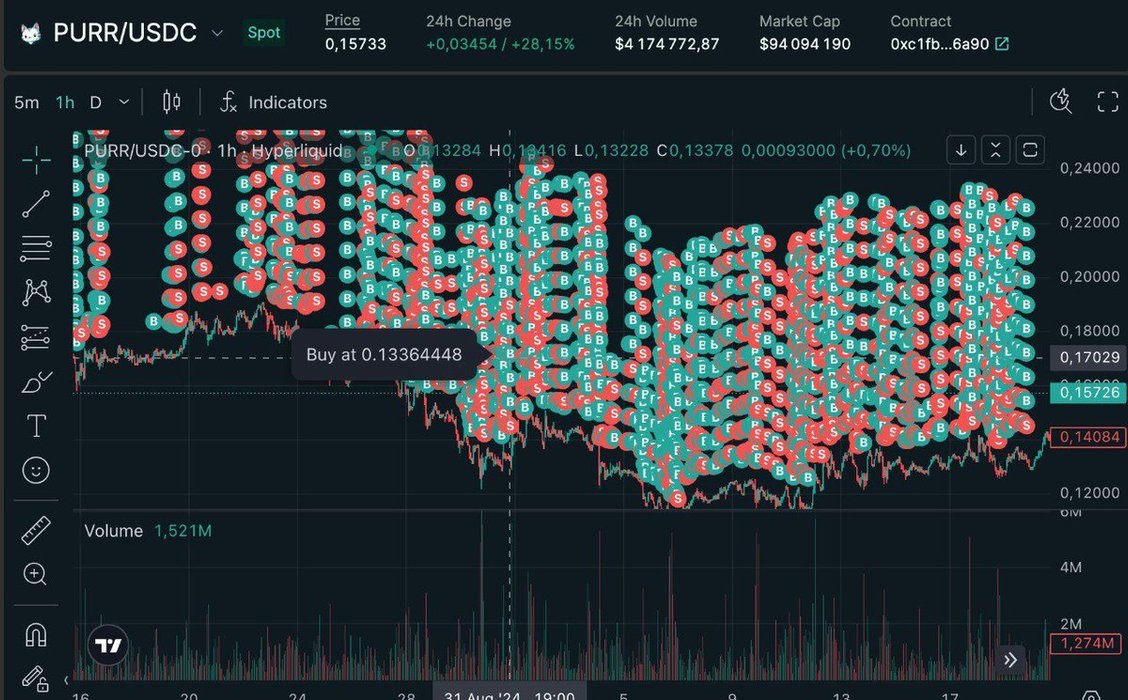This screenshot has height=700, width=1128.
Task: Click the Spot market badge
Action: [263, 33]
